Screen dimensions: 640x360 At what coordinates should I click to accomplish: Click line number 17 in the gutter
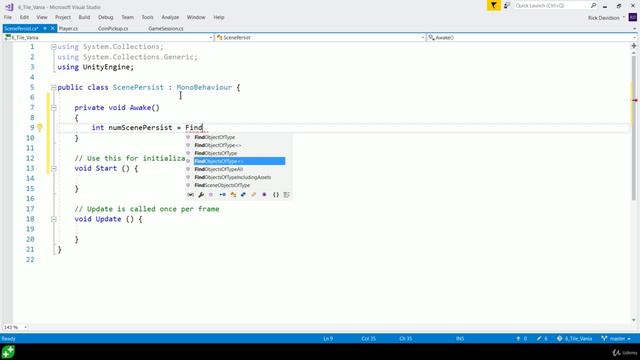click(30, 209)
